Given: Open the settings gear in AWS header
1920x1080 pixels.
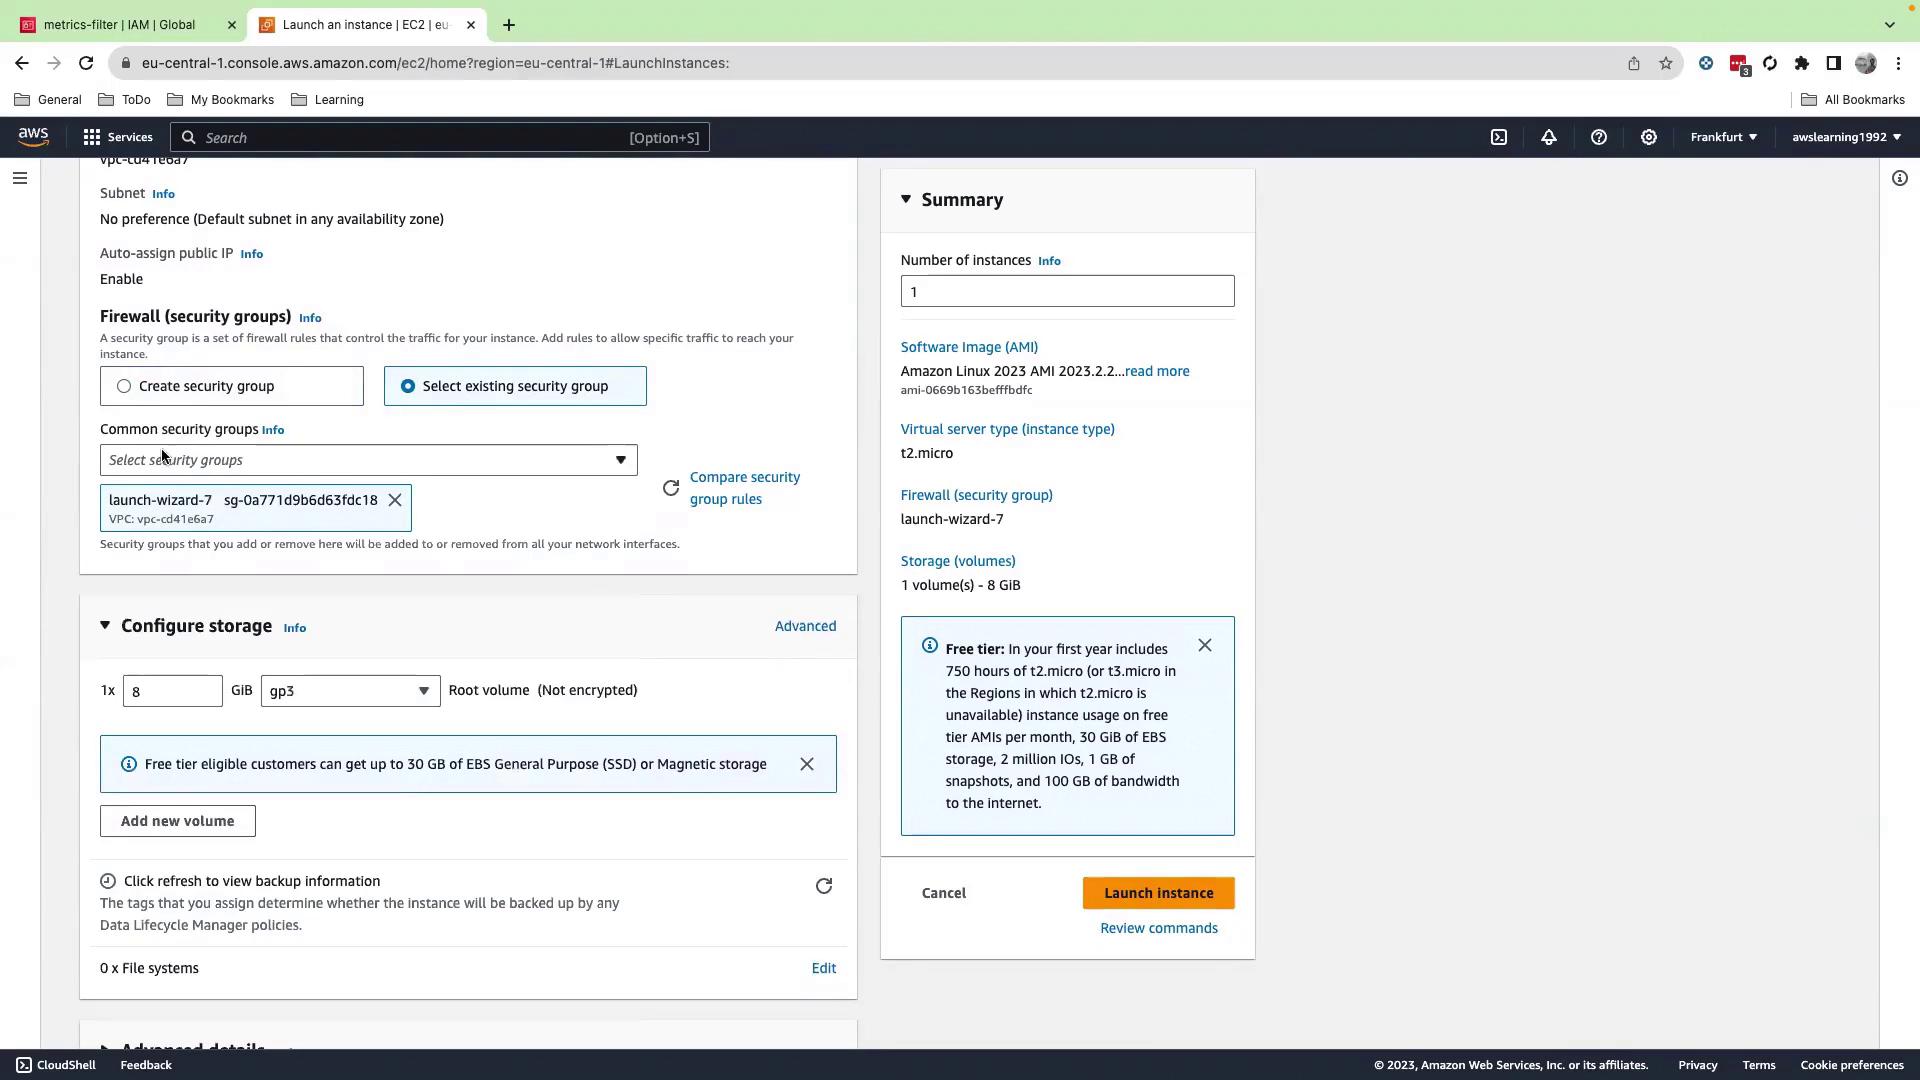Looking at the screenshot, I should point(1648,137).
